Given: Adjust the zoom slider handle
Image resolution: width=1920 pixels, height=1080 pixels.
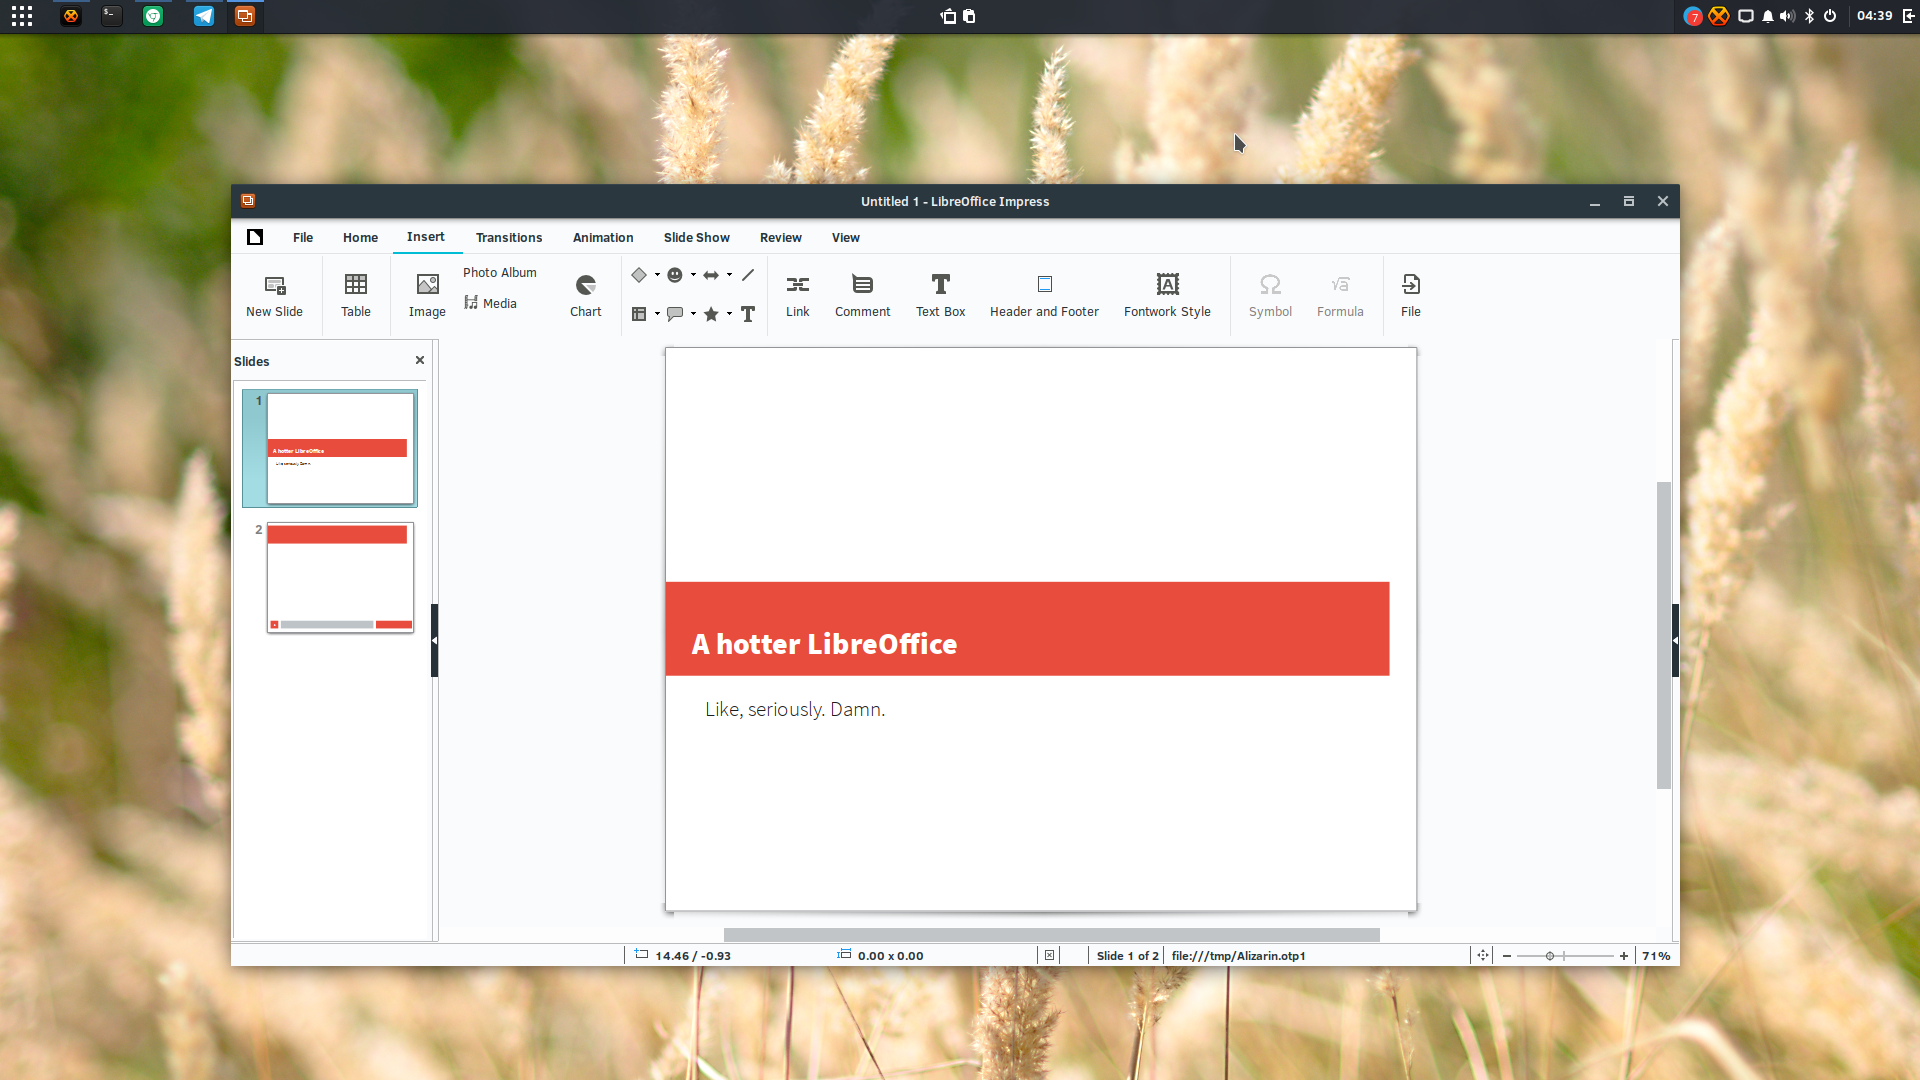Looking at the screenshot, I should [1550, 956].
